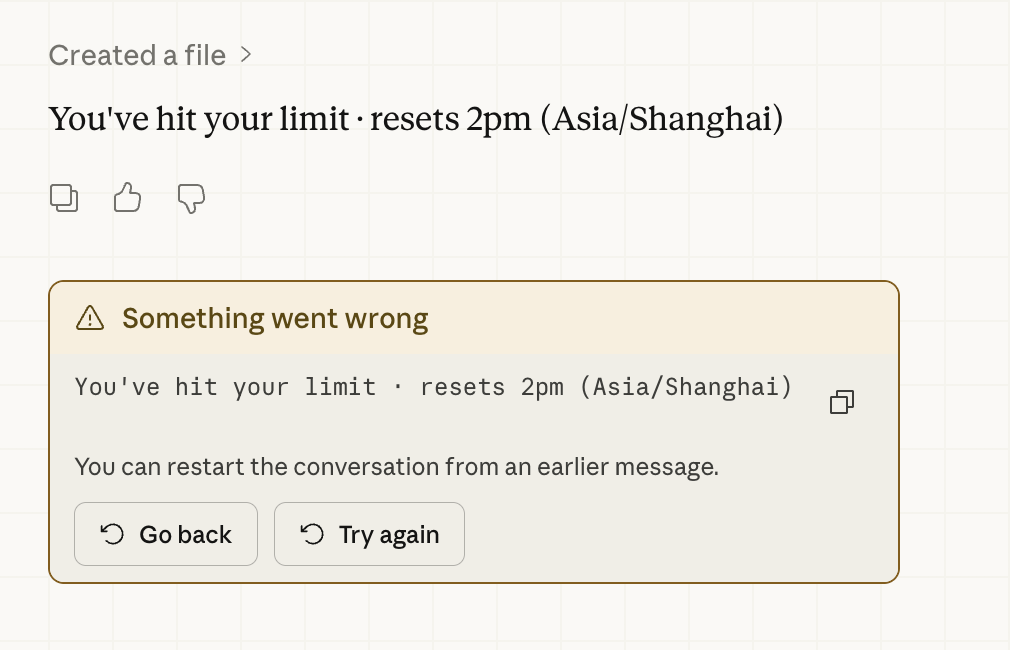Image resolution: width=1010 pixels, height=650 pixels.
Task: Expand the chevron beside "Created a file"
Action: point(246,55)
